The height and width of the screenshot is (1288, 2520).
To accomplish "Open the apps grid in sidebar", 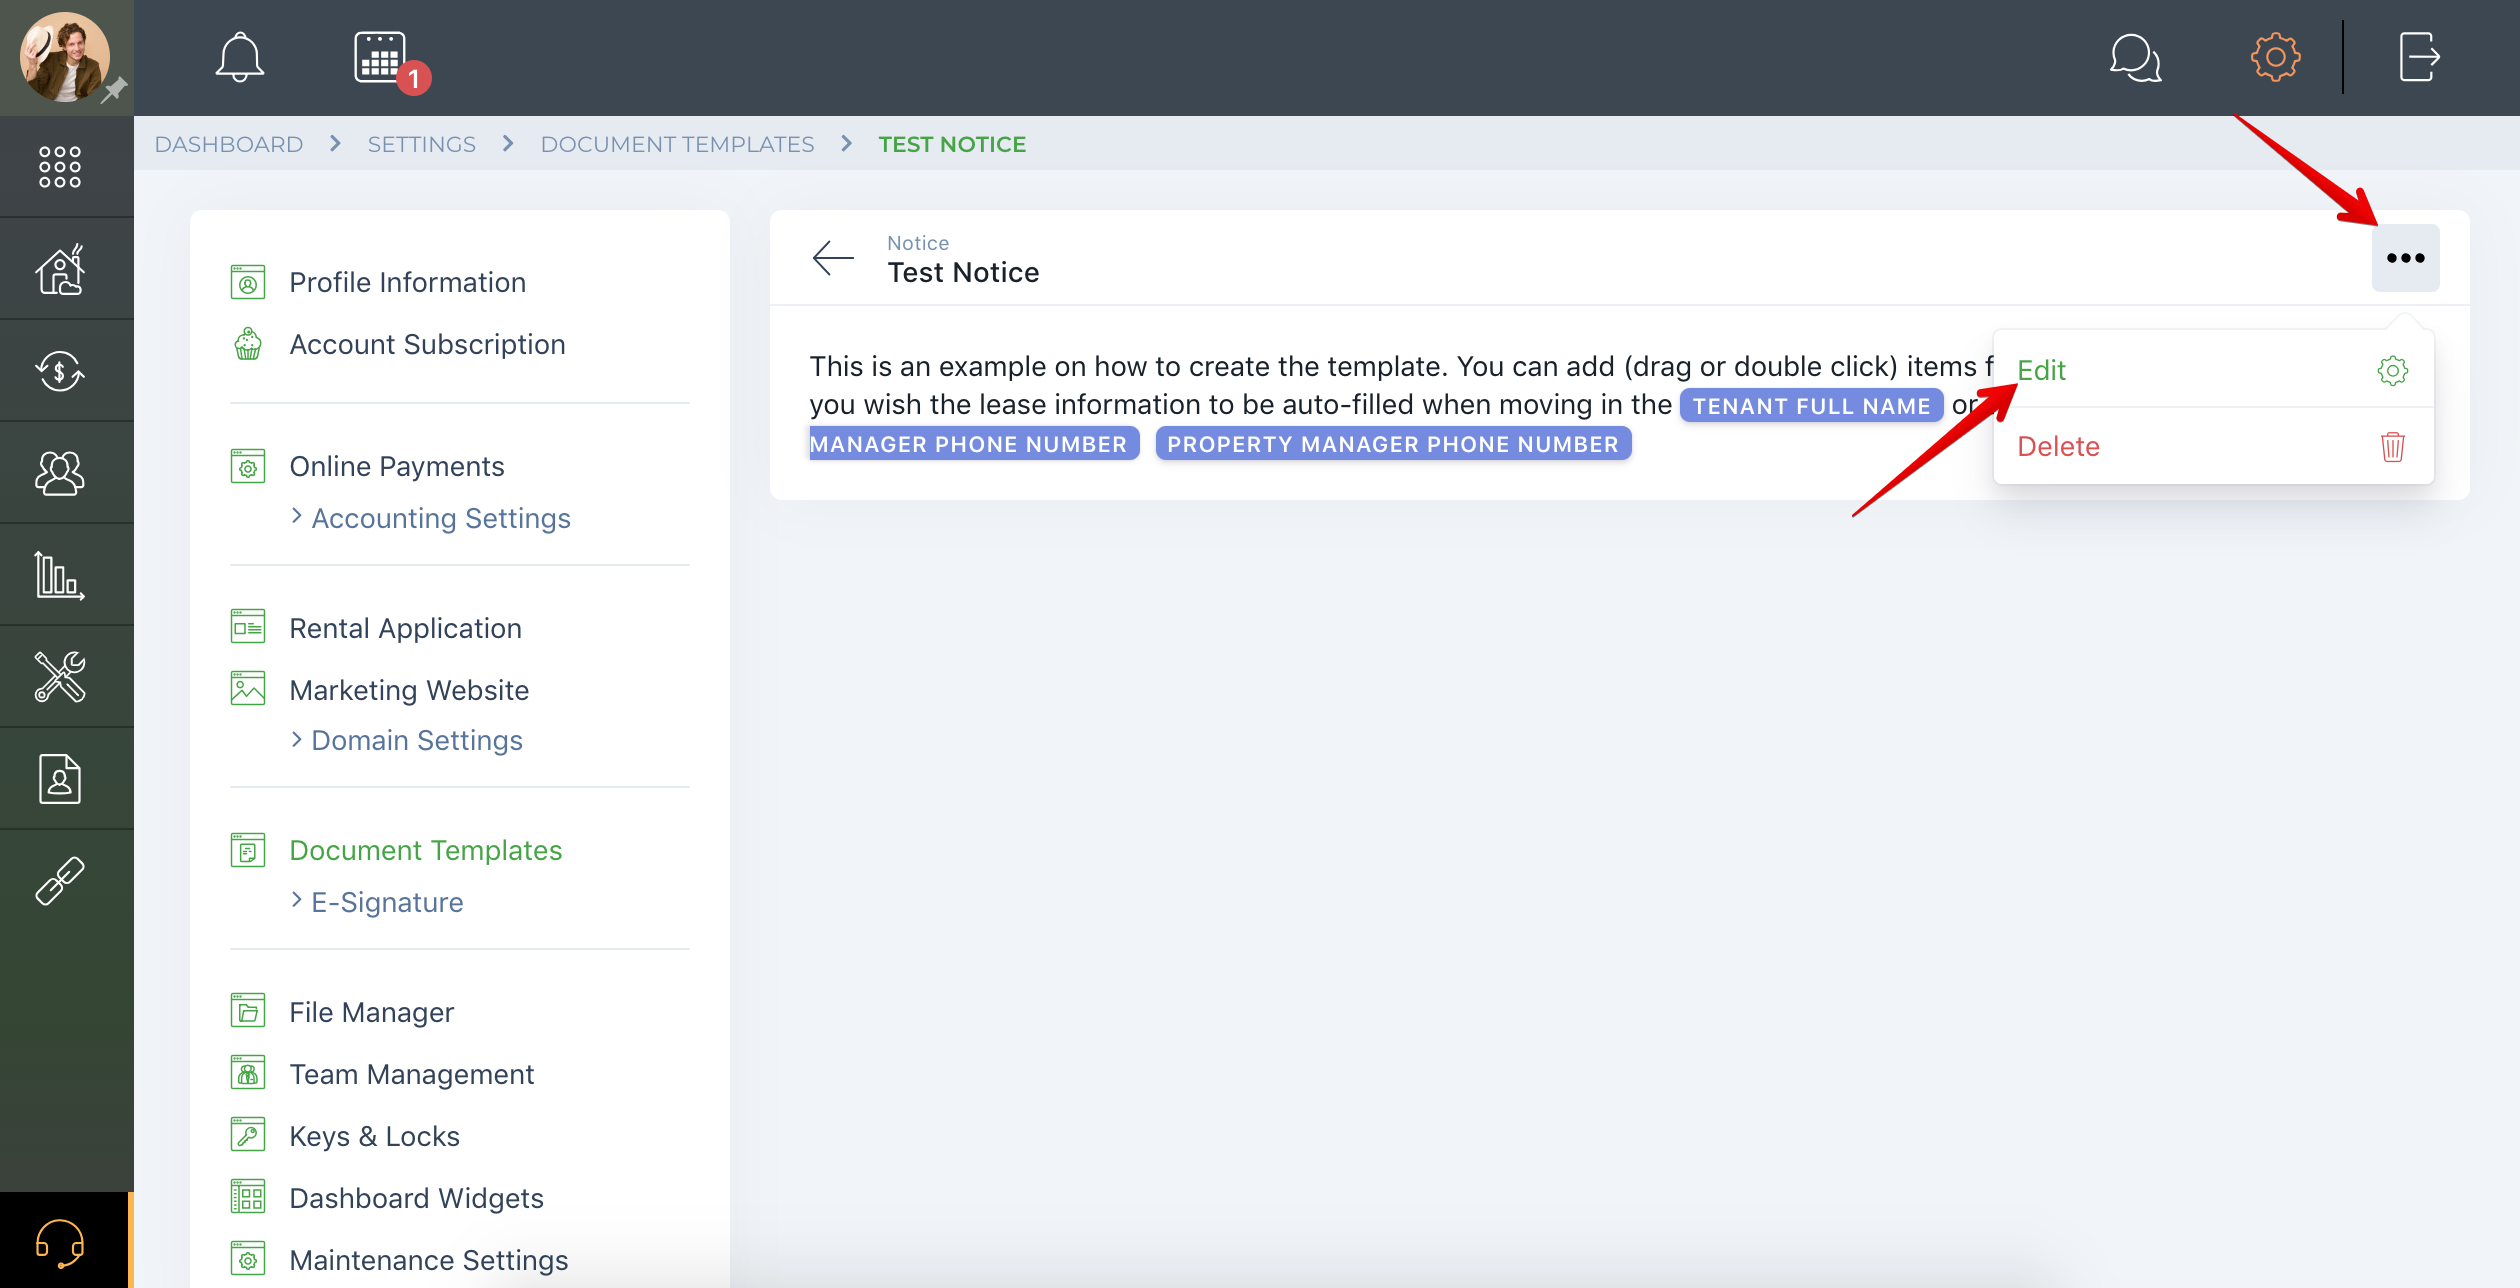I will [x=60, y=167].
